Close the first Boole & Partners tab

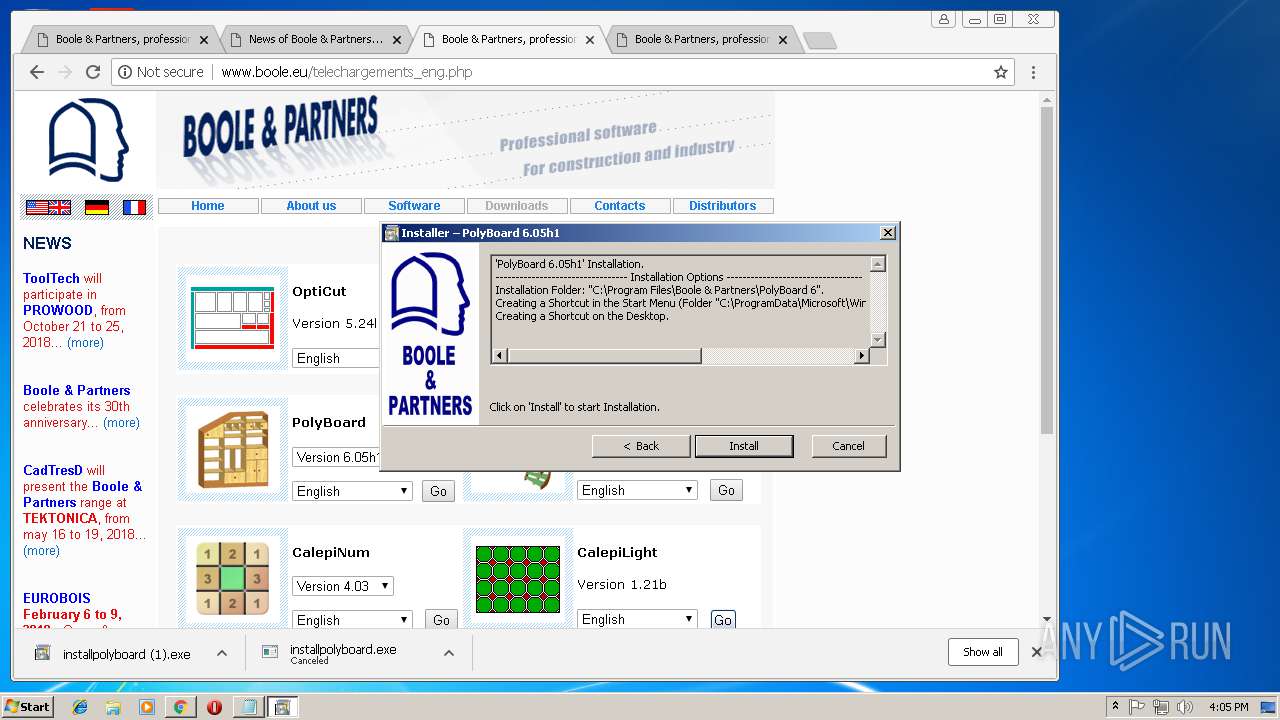(x=204, y=40)
